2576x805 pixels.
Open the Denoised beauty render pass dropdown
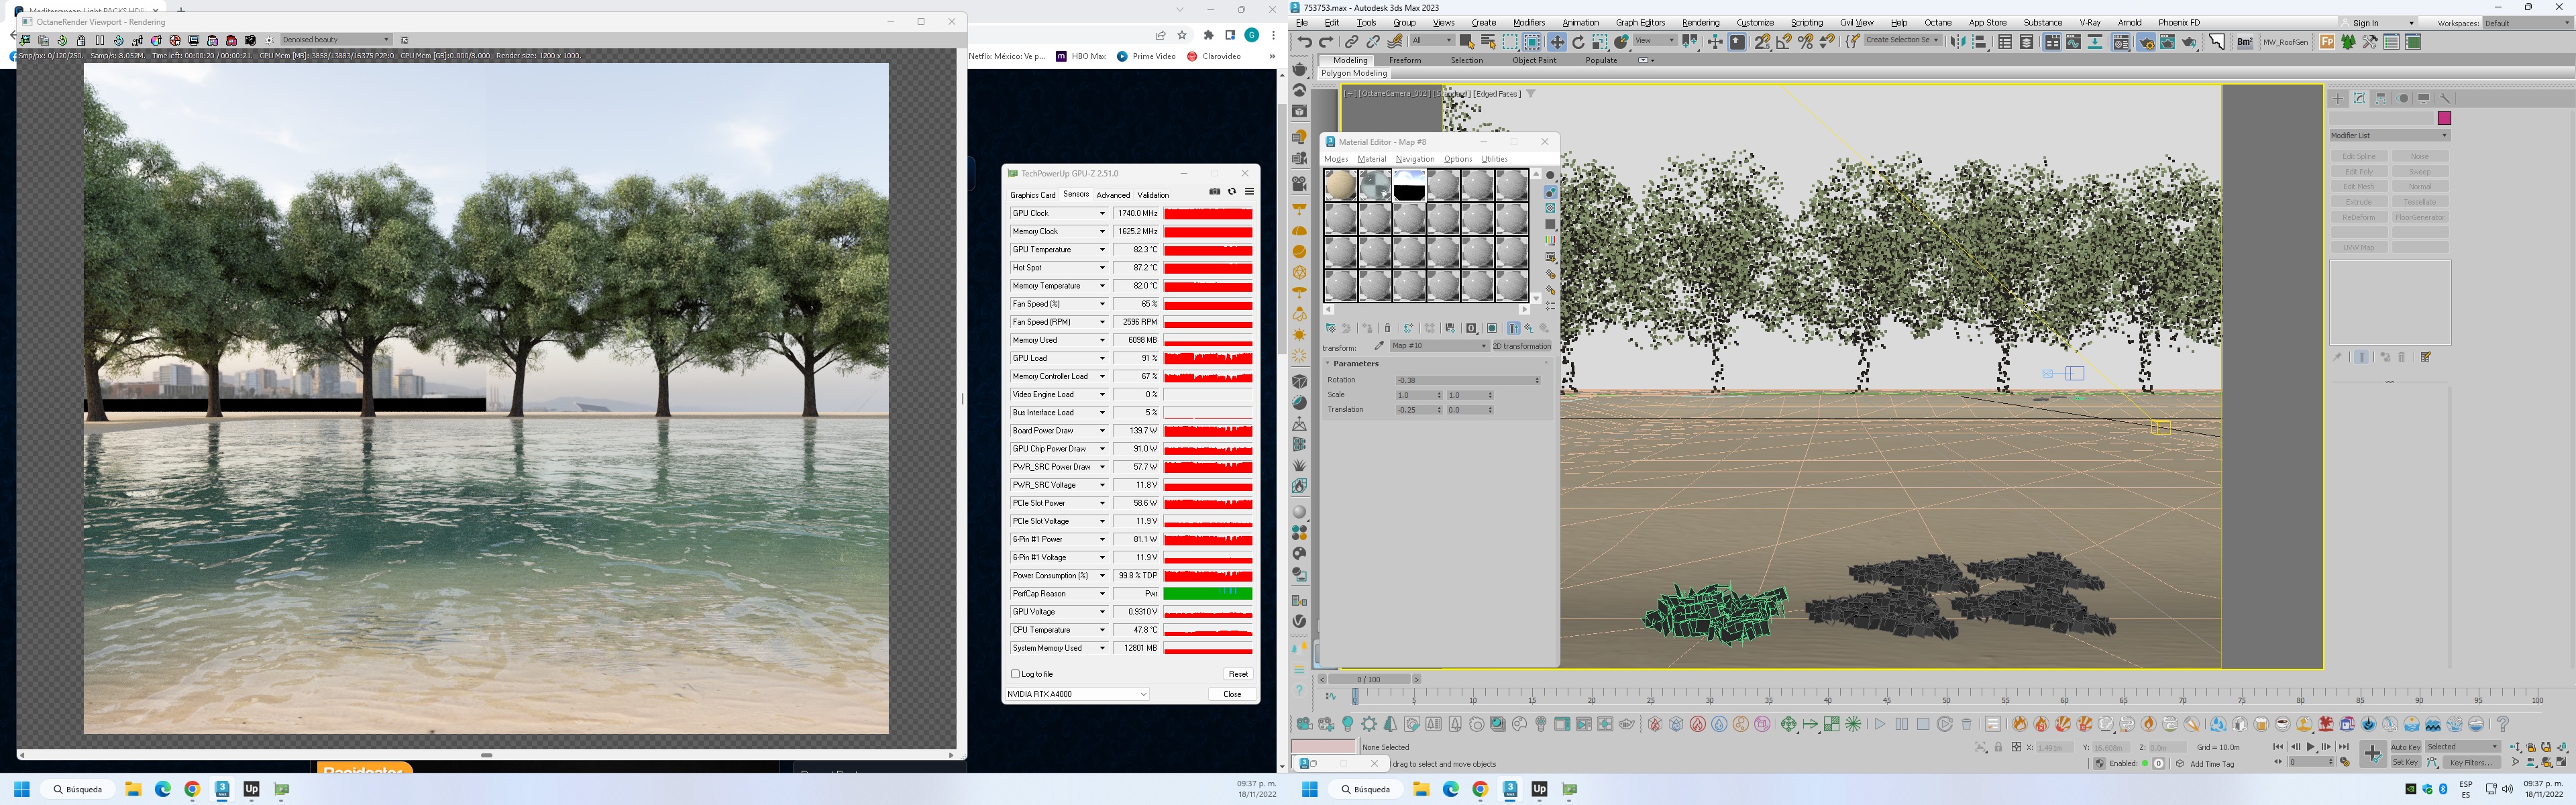[x=336, y=40]
